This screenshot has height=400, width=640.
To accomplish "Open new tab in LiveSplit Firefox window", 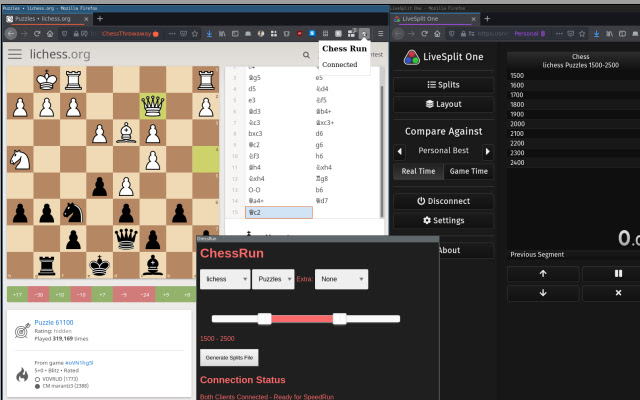I will pyautogui.click(x=487, y=19).
